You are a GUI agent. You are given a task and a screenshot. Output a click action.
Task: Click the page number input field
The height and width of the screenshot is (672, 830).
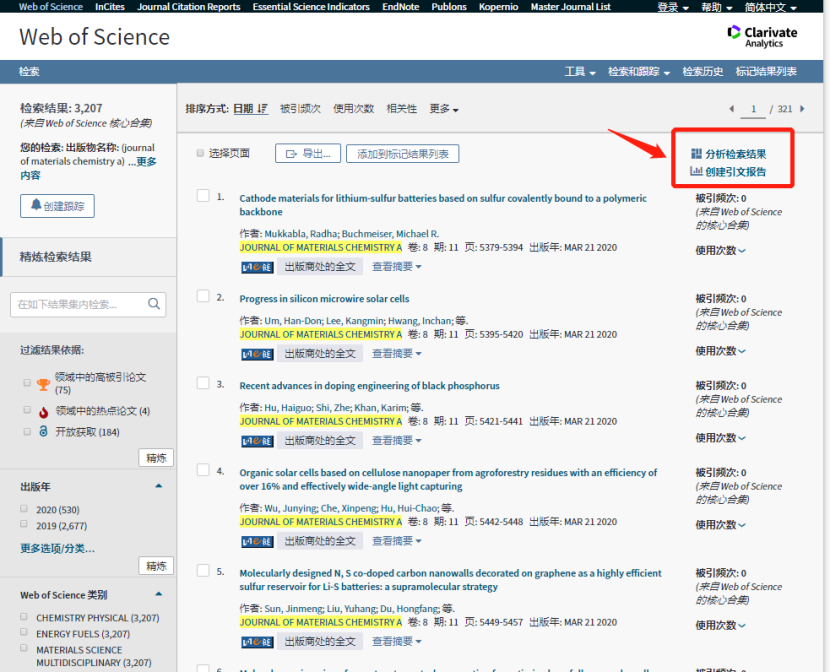(753, 109)
